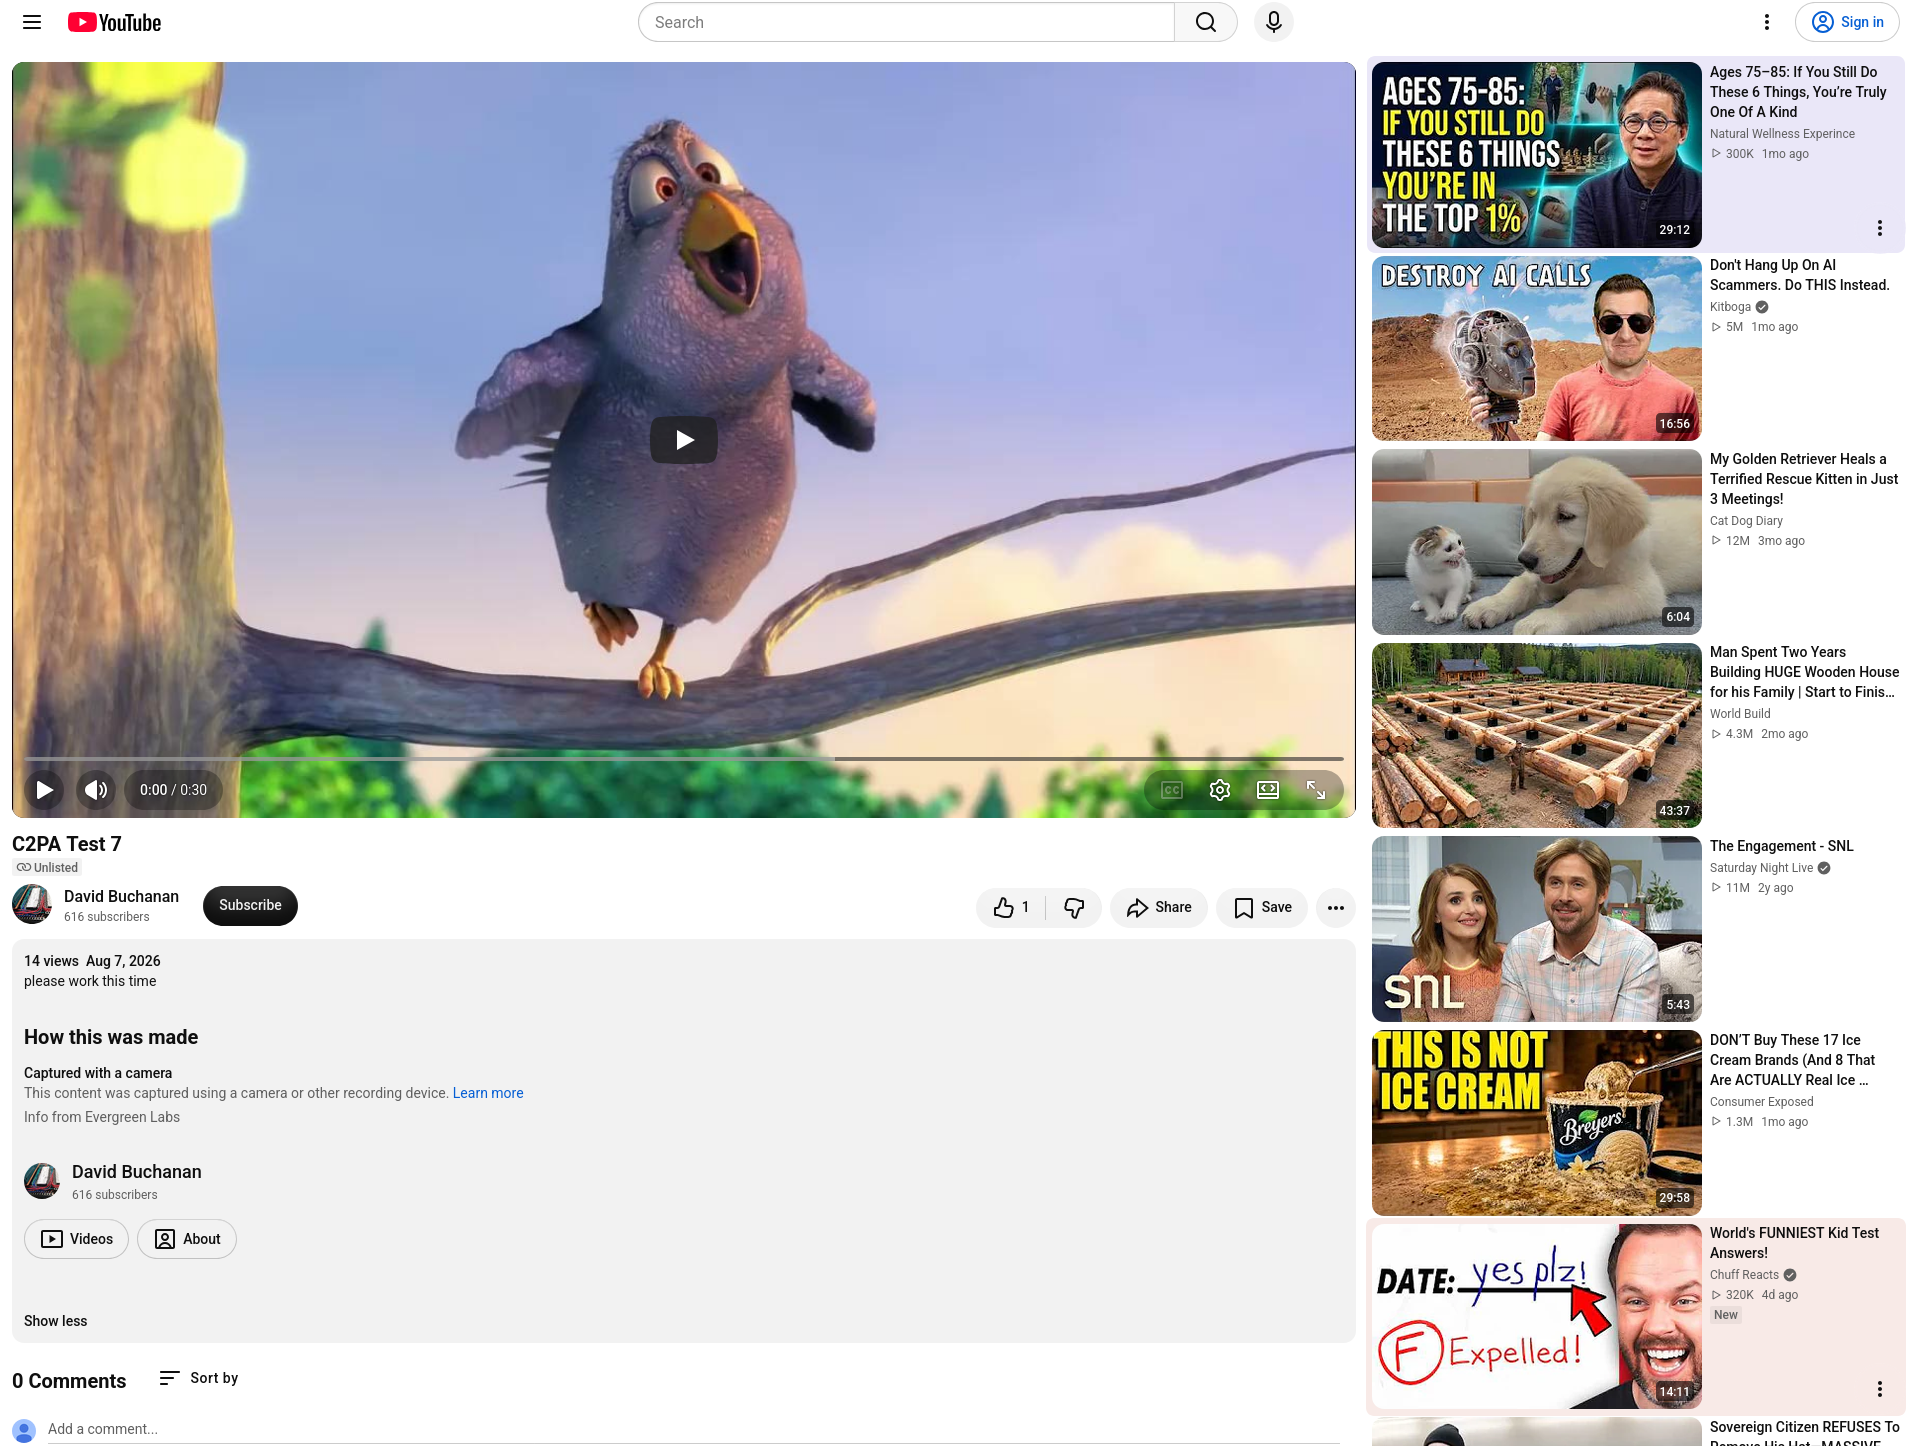Screen dimensions: 1916x1446
Task: Click the Unlisted badge
Action: (x=47, y=868)
